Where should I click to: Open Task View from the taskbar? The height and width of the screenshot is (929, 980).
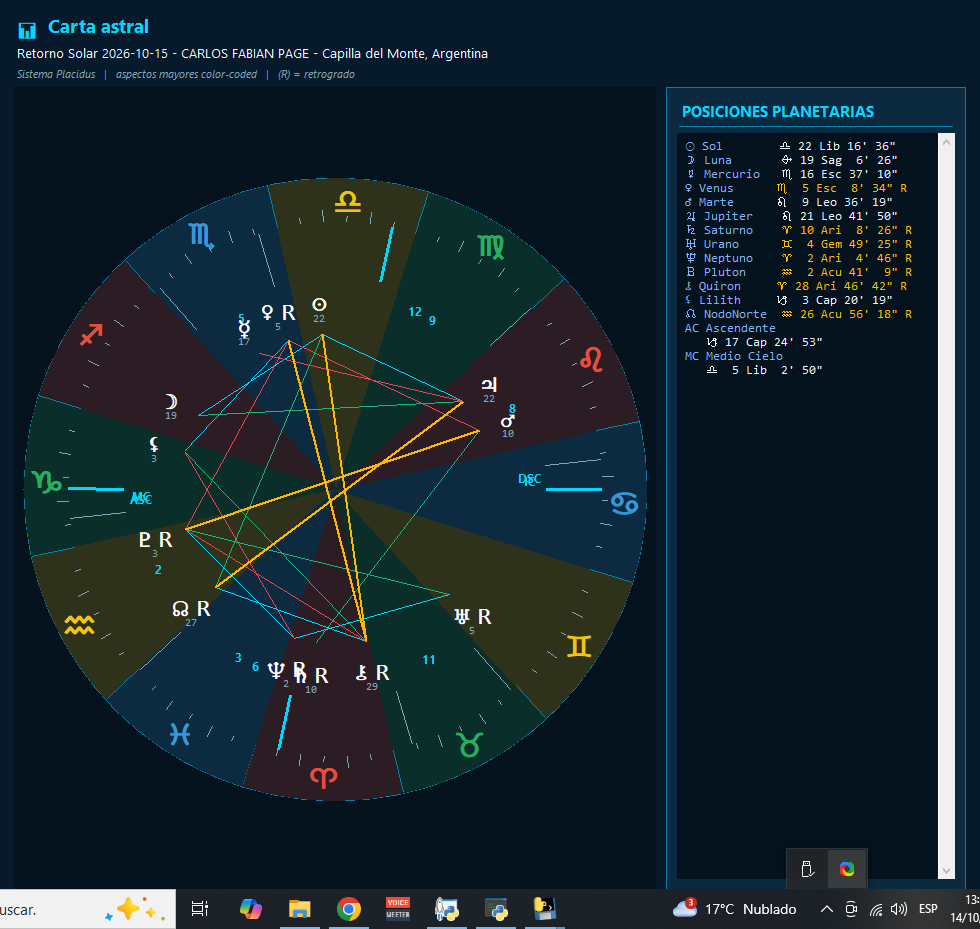click(199, 908)
